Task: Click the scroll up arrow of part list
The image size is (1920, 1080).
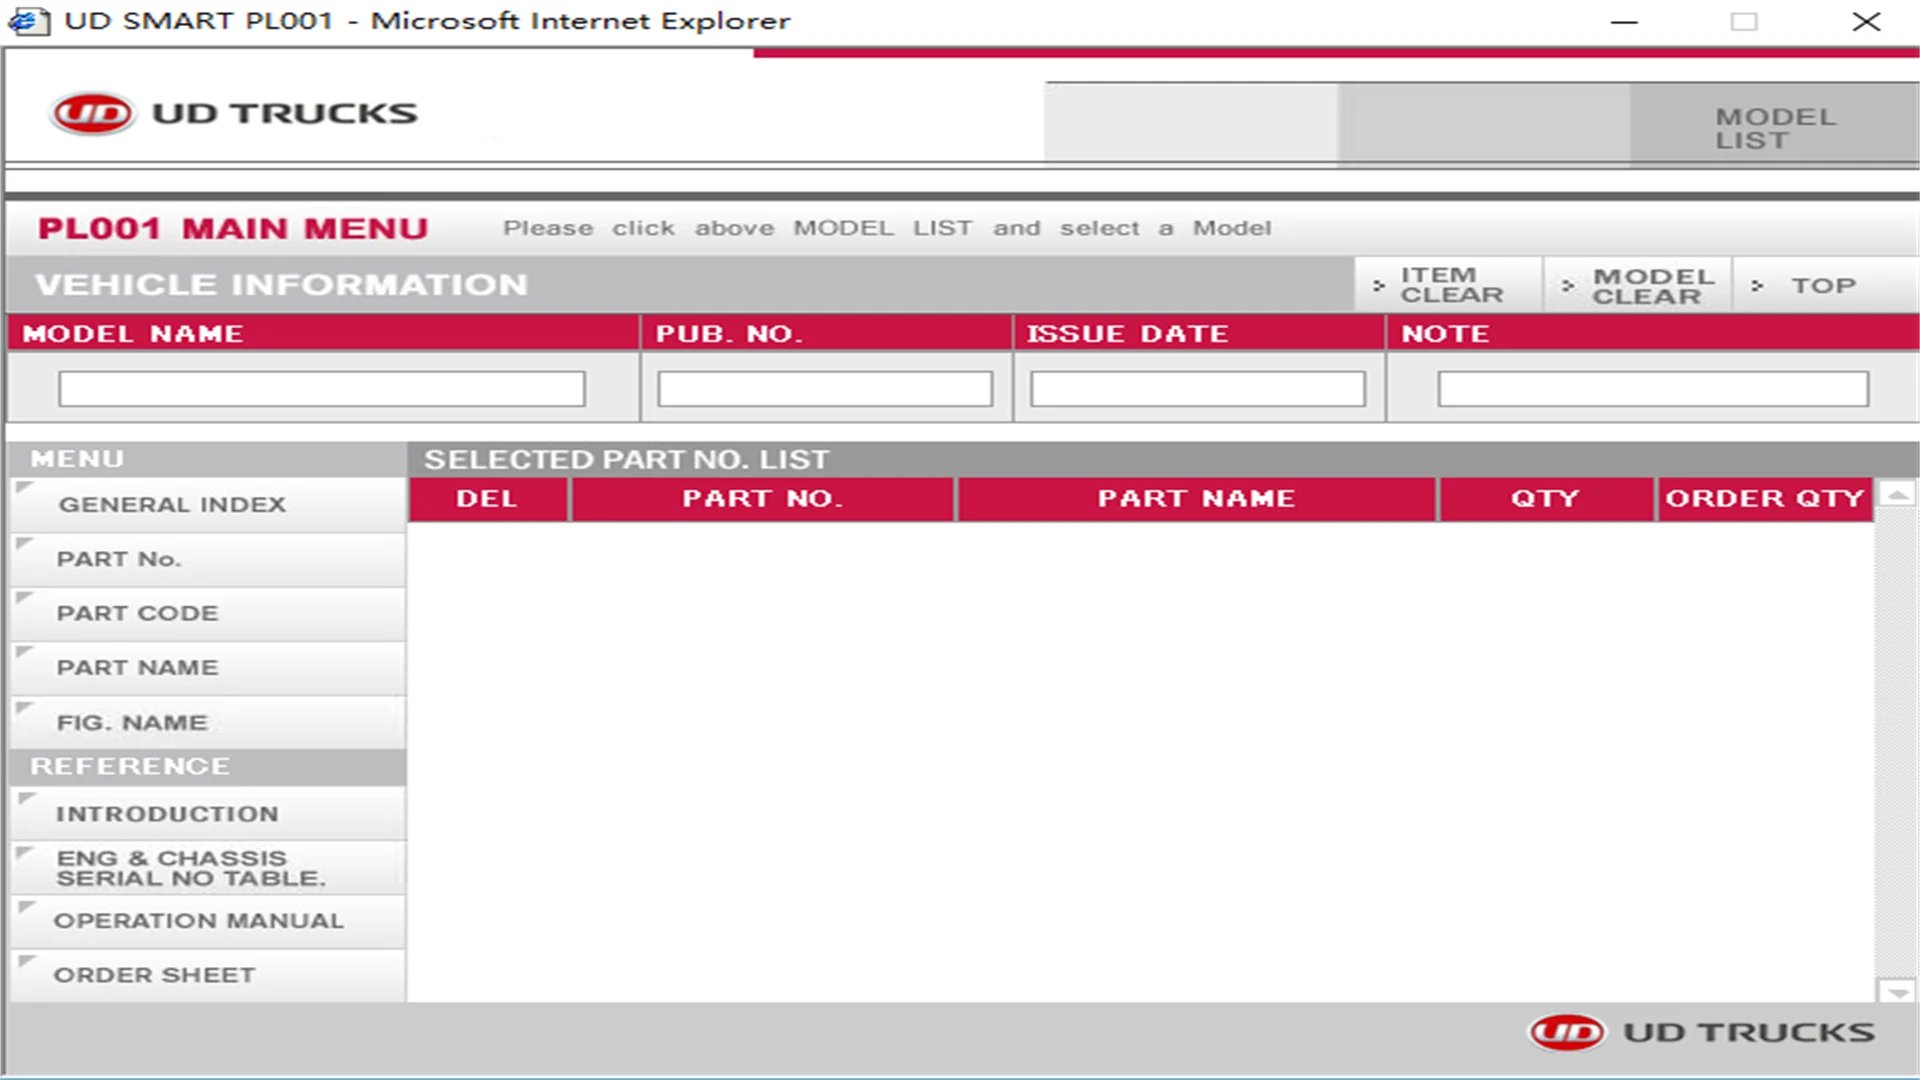Action: pos(1897,494)
